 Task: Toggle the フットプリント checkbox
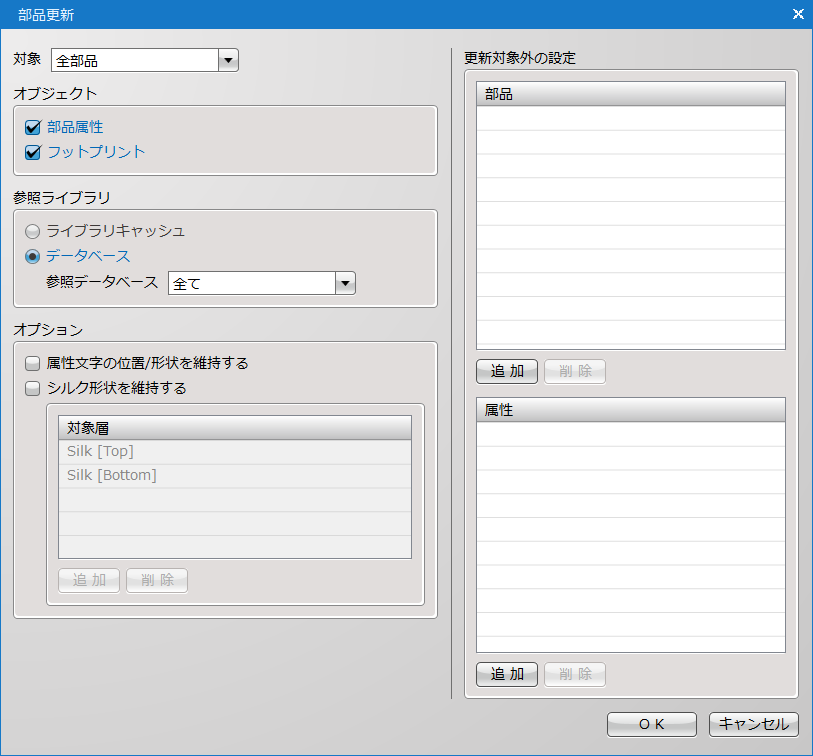point(33,153)
